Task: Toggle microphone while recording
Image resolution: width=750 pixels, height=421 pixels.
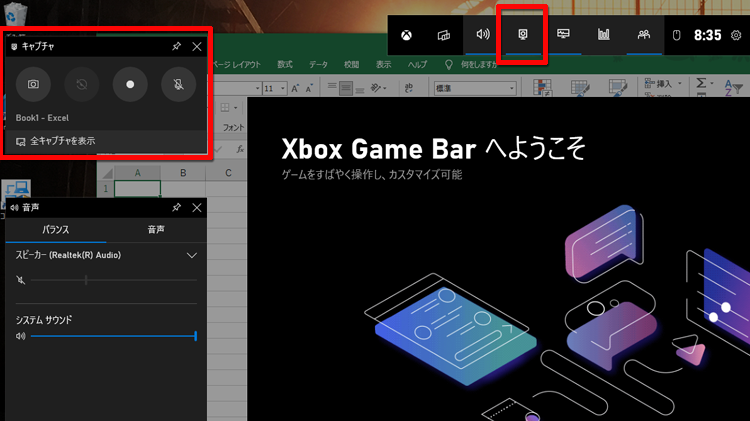Action: pyautogui.click(x=178, y=84)
